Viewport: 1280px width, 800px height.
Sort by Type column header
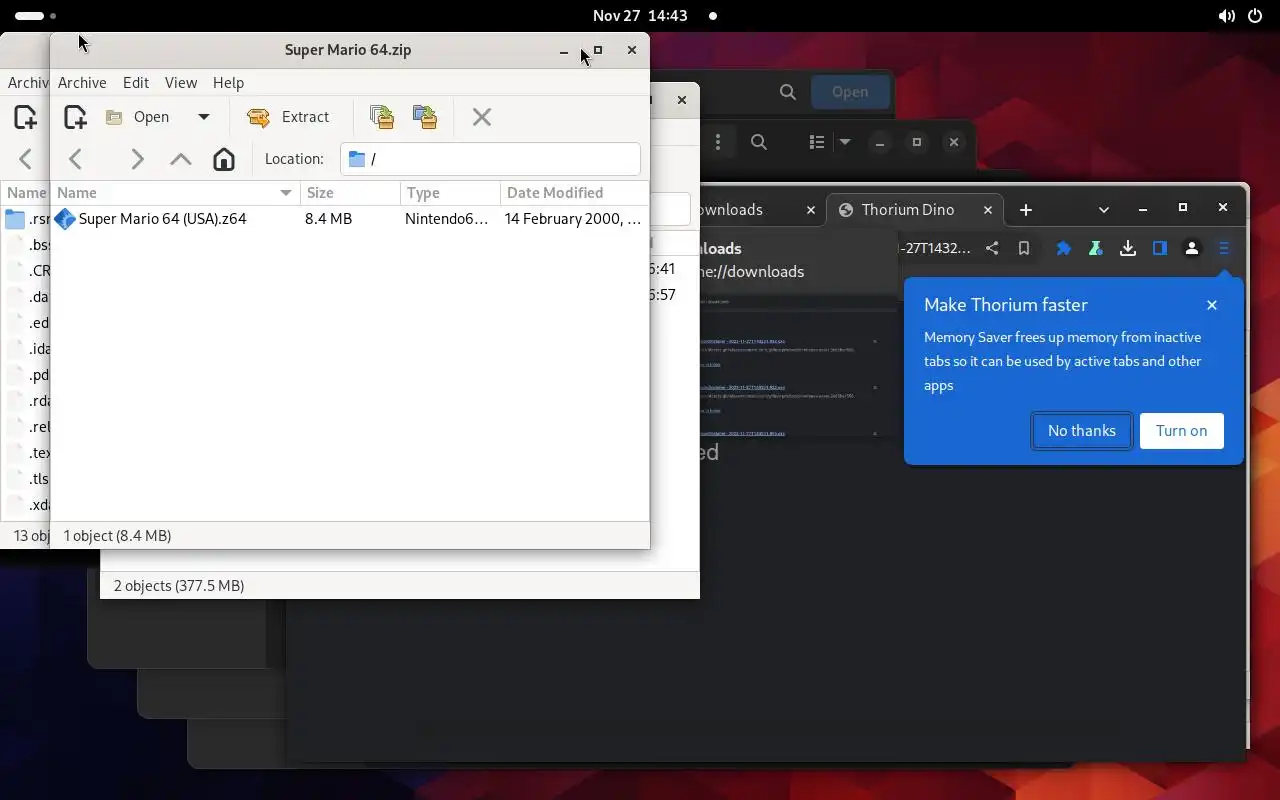450,193
